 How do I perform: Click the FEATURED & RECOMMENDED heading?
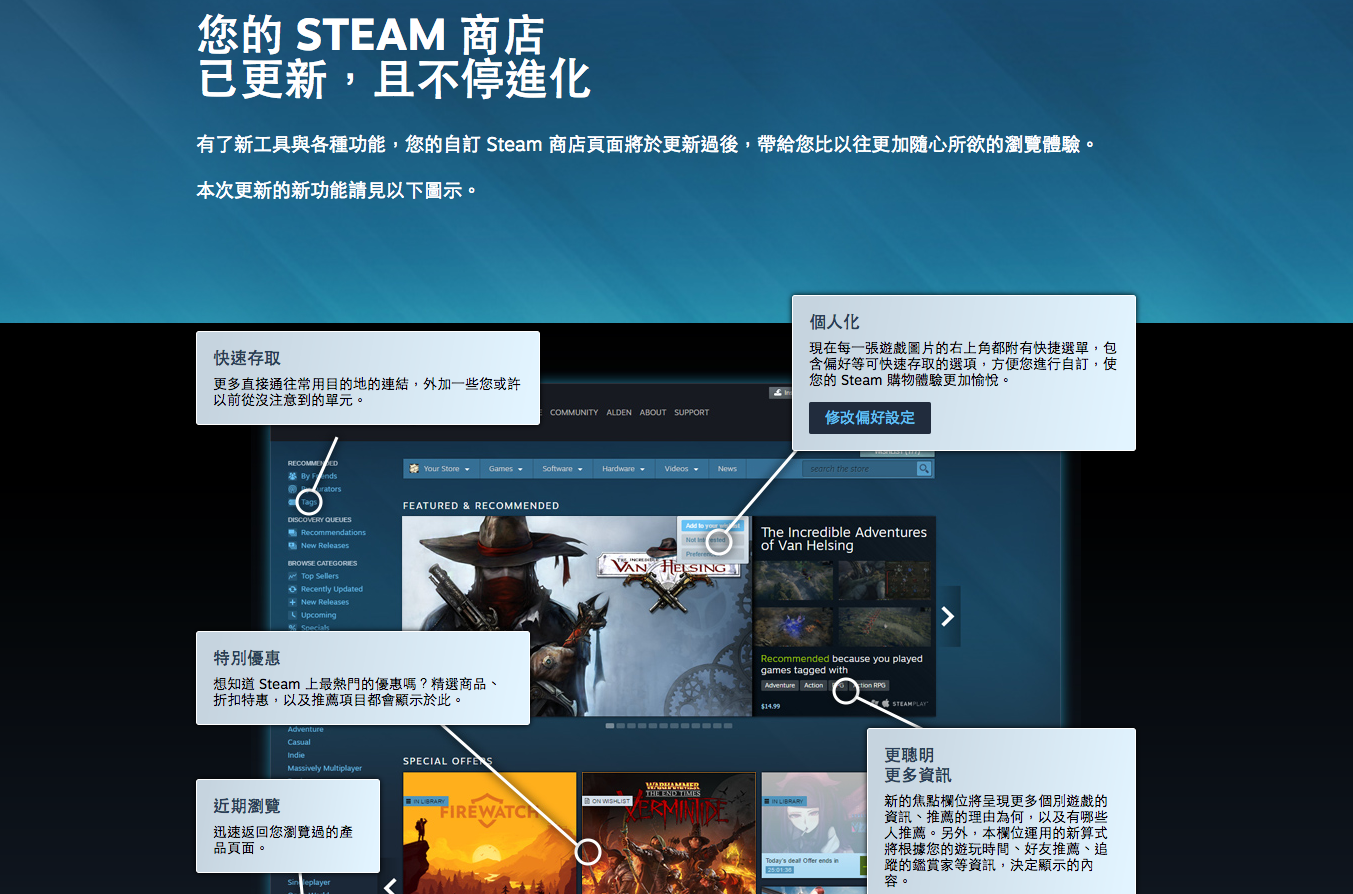(481, 506)
